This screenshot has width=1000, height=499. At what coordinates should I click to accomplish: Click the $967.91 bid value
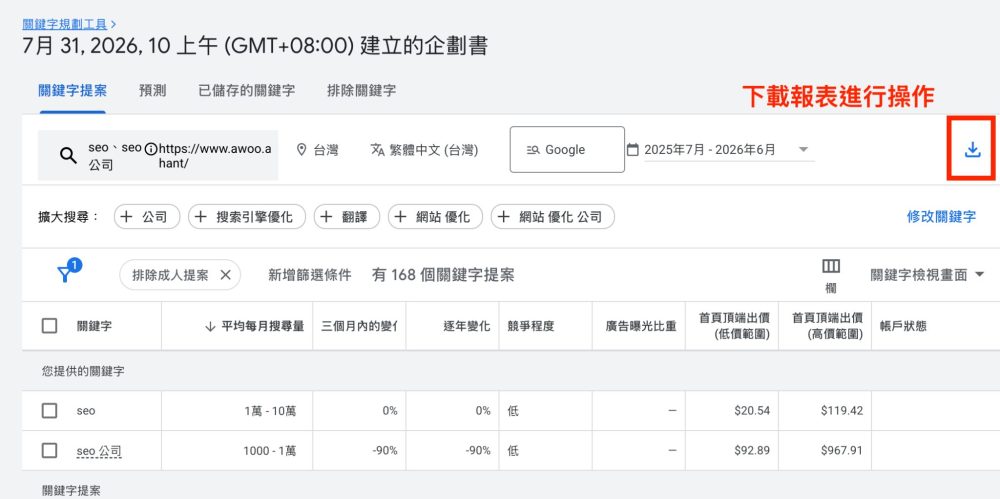pos(842,451)
